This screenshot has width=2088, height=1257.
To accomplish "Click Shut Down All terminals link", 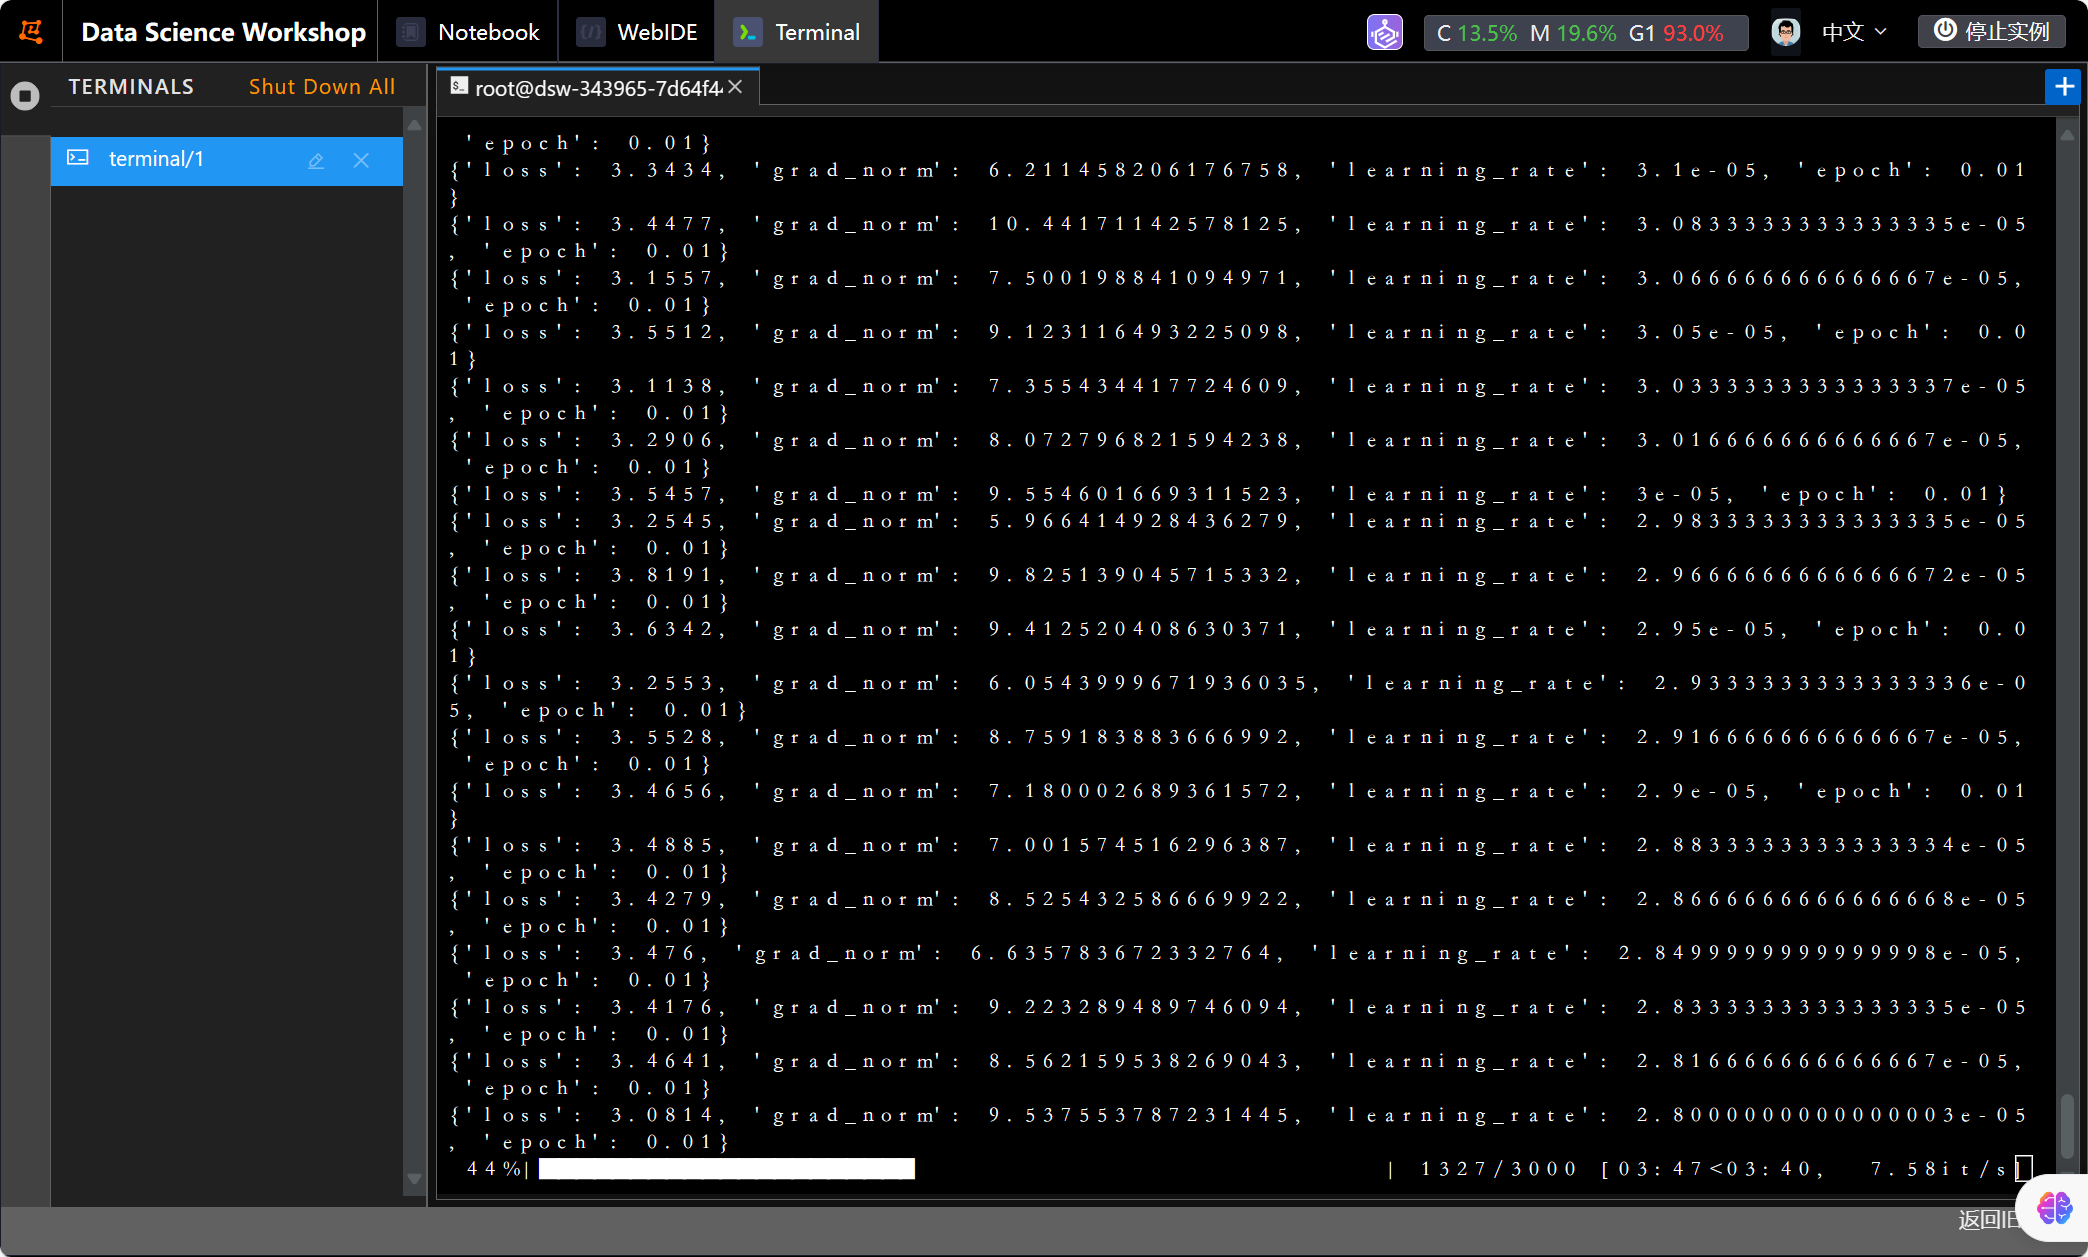I will click(x=322, y=87).
